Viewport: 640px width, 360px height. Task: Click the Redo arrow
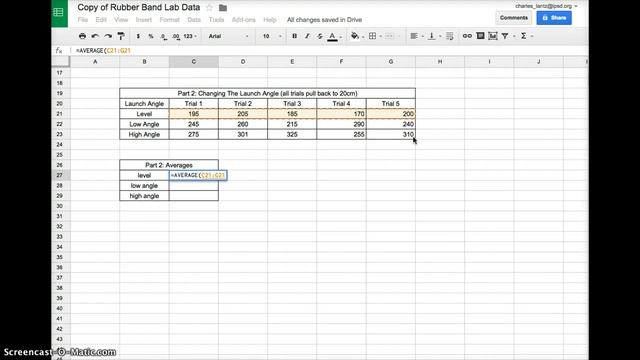click(x=108, y=36)
